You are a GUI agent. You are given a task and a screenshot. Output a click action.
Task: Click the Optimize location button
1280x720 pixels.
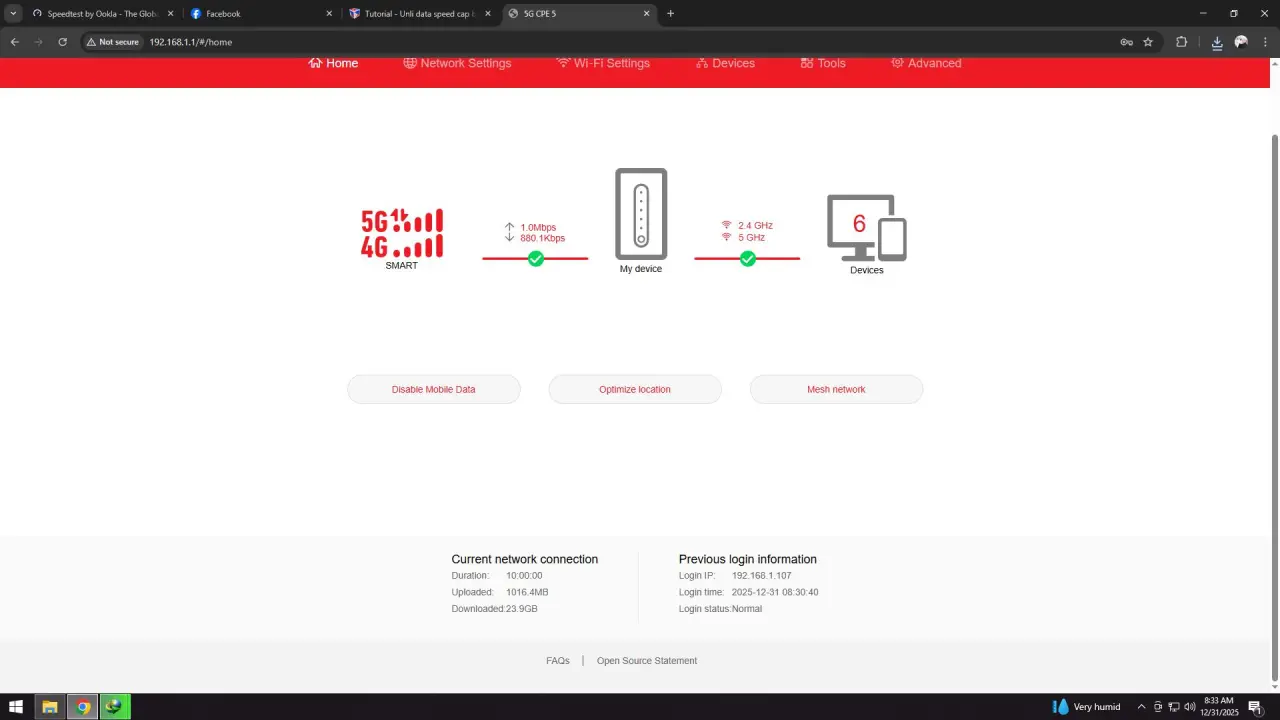pos(635,389)
